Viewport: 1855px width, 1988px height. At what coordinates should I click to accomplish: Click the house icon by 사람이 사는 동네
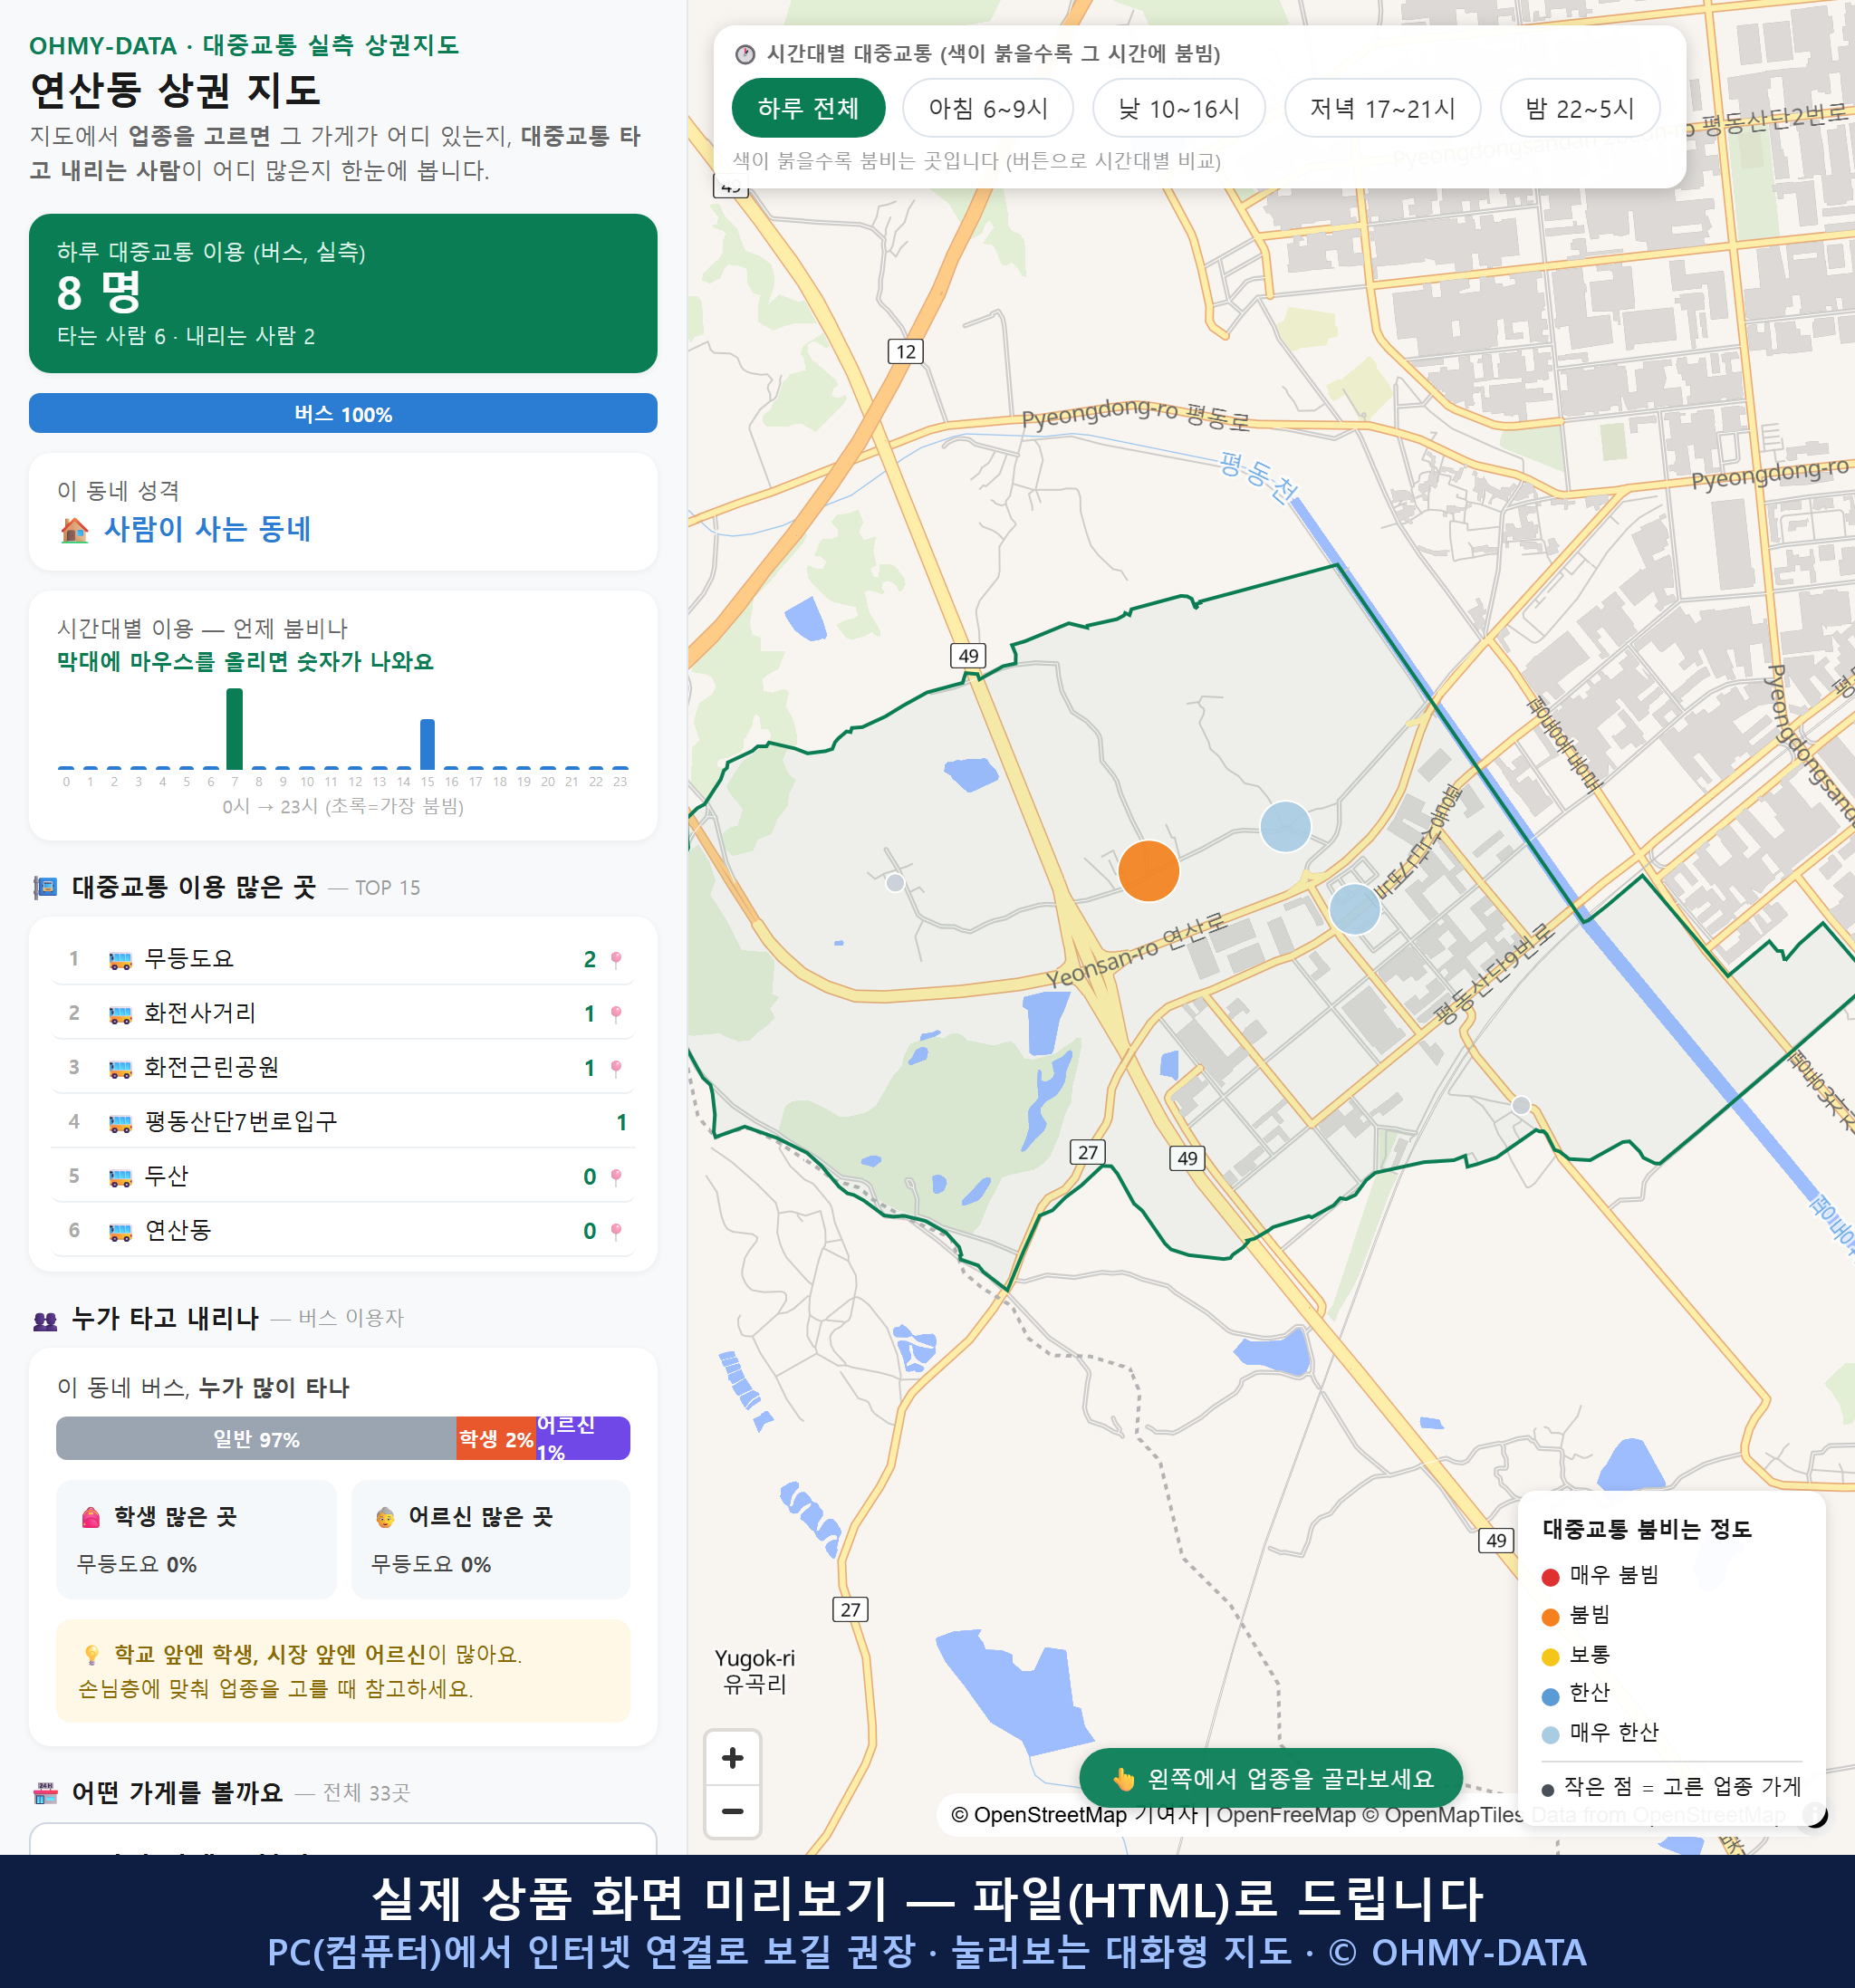[x=75, y=529]
